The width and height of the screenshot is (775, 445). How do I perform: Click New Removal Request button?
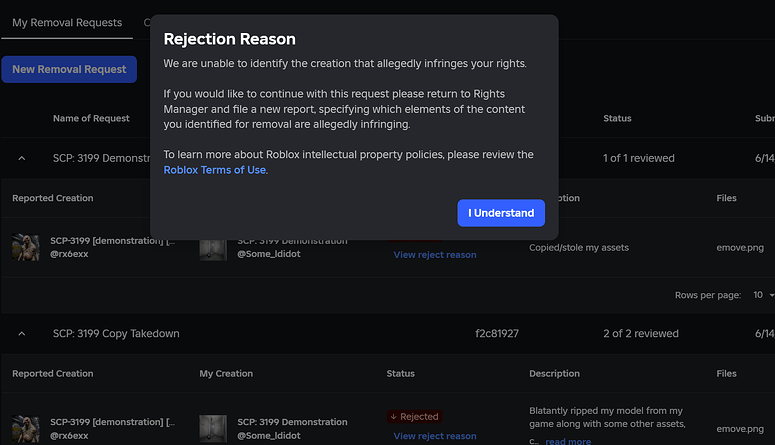point(69,69)
